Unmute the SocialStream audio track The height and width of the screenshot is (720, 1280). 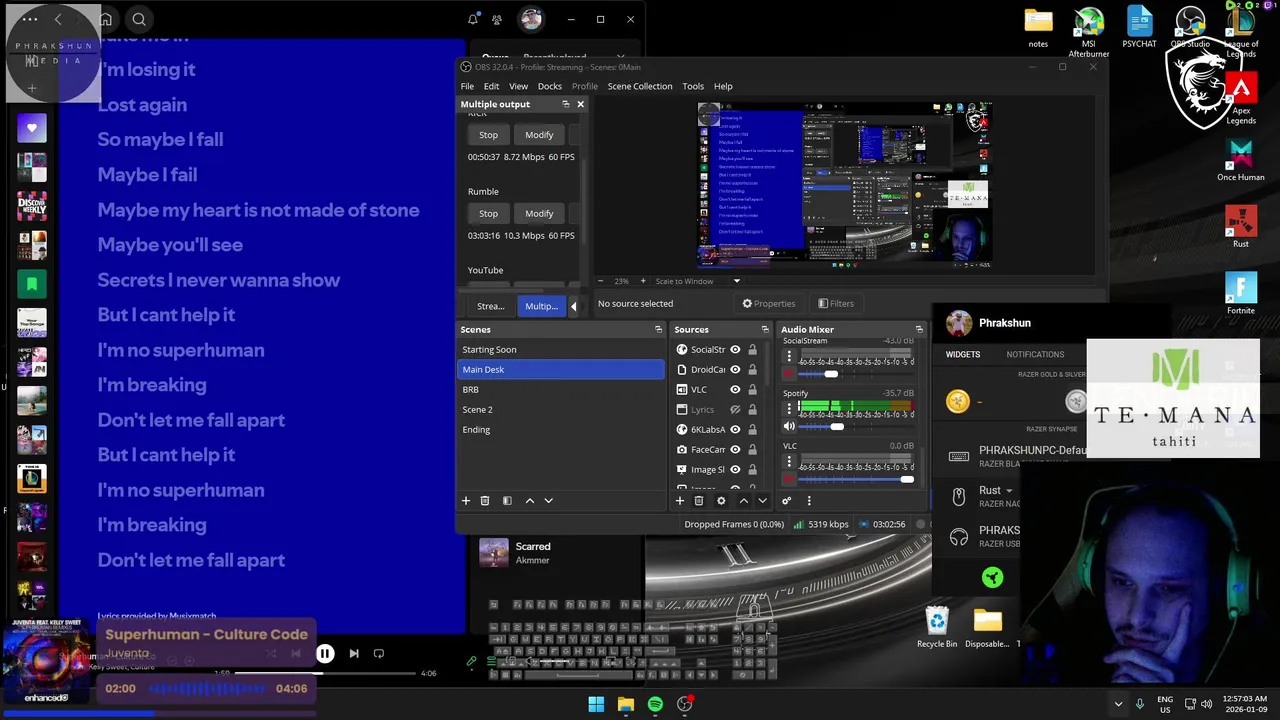point(789,374)
